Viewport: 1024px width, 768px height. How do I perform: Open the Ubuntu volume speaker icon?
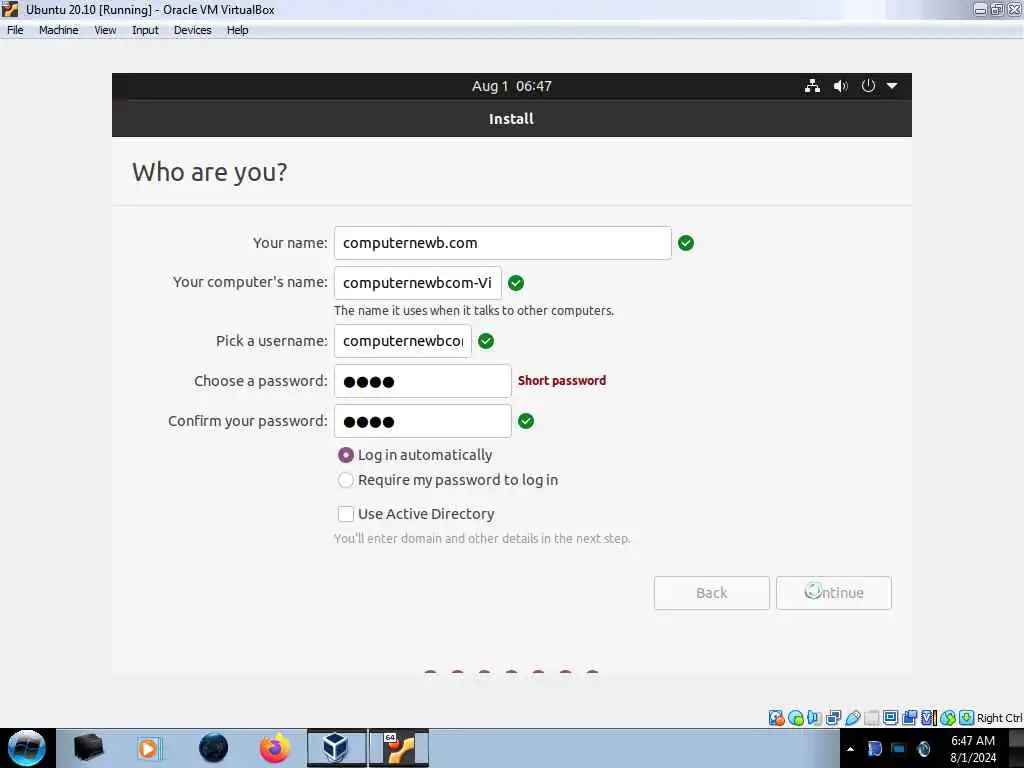click(840, 86)
